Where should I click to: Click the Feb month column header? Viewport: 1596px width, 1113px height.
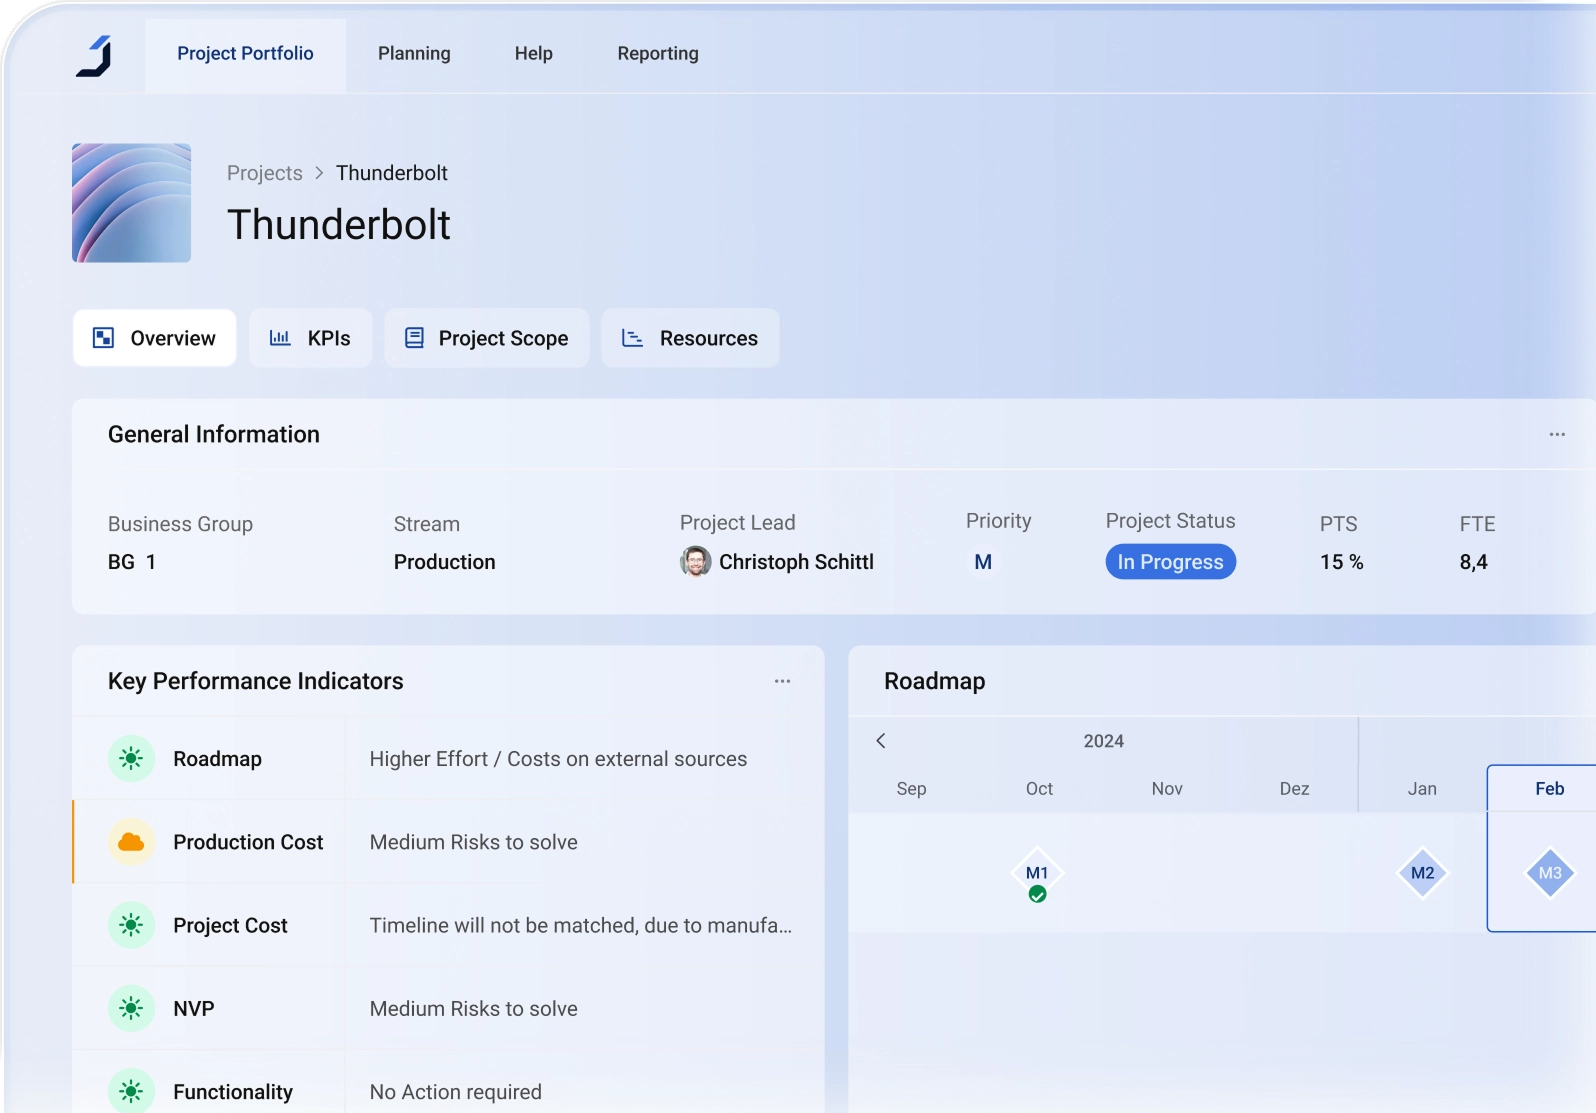click(1550, 789)
